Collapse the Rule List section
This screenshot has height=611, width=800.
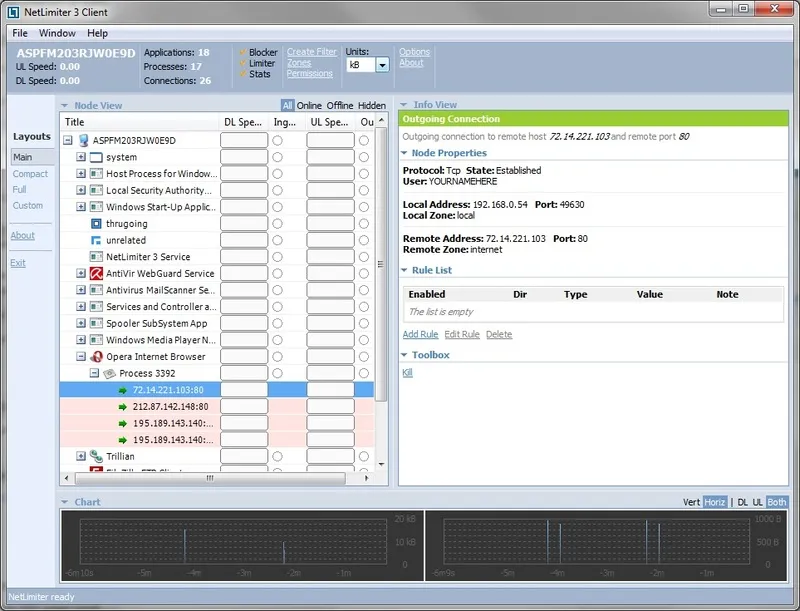point(405,270)
